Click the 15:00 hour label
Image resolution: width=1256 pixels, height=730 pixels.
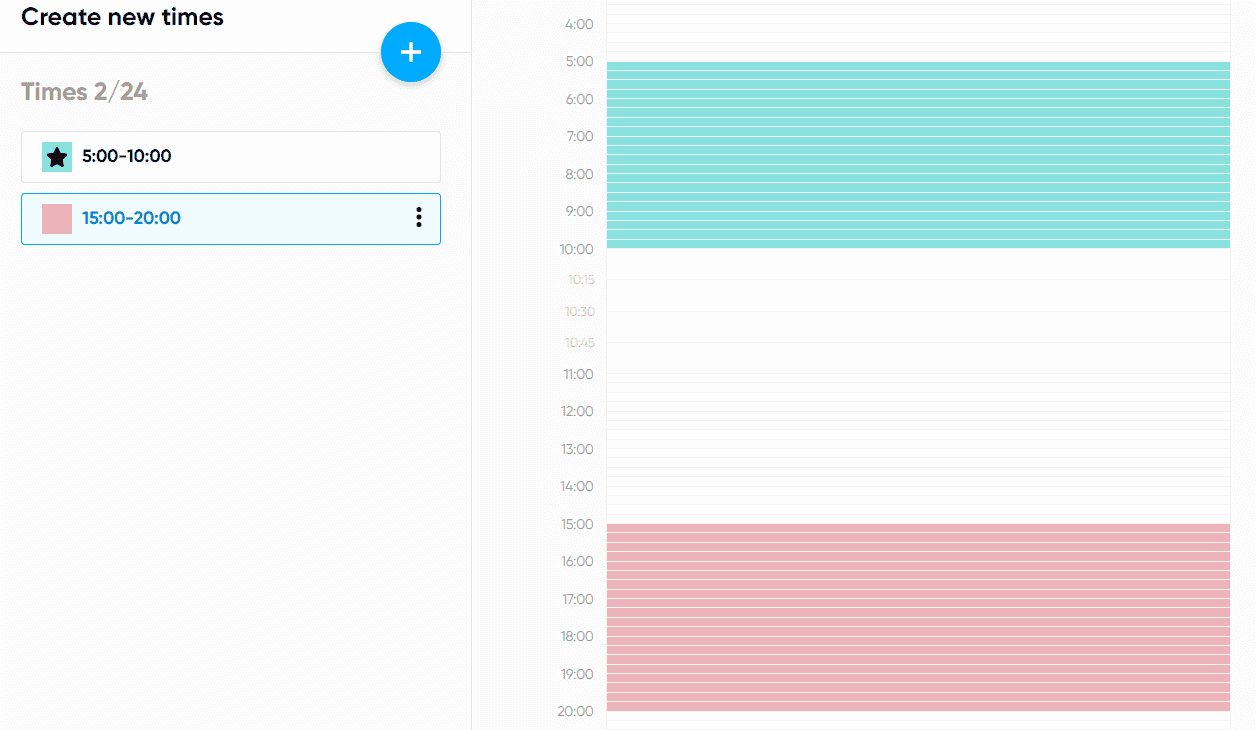tap(578, 524)
